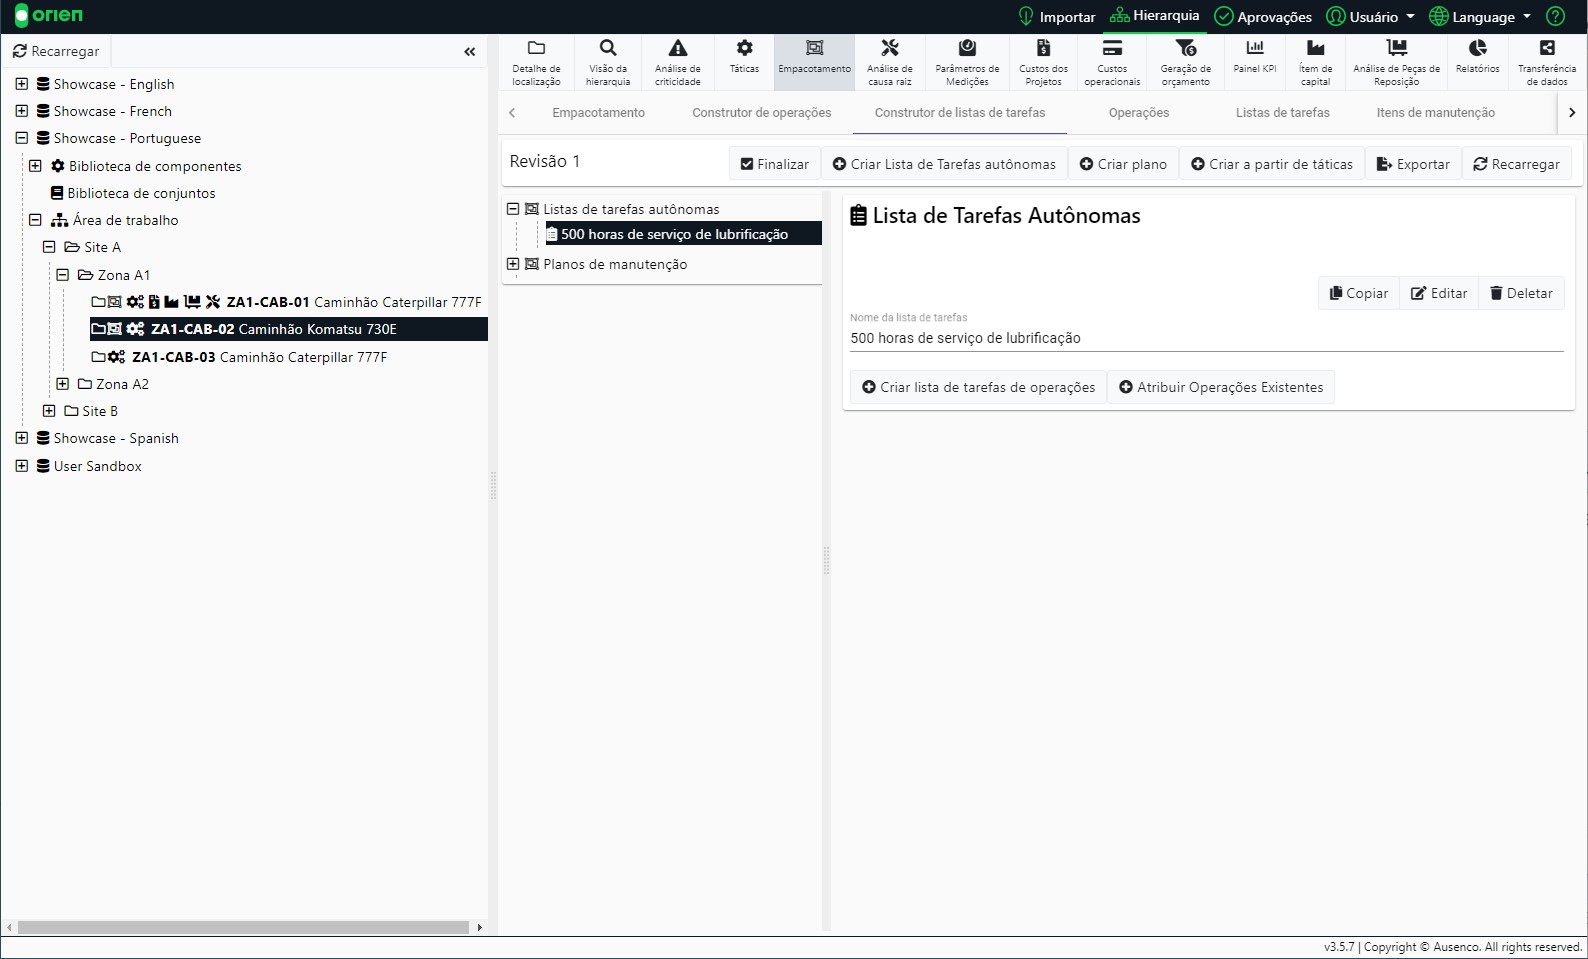Collapse Área de trabalho node
This screenshot has height=959, width=1588.
point(35,220)
